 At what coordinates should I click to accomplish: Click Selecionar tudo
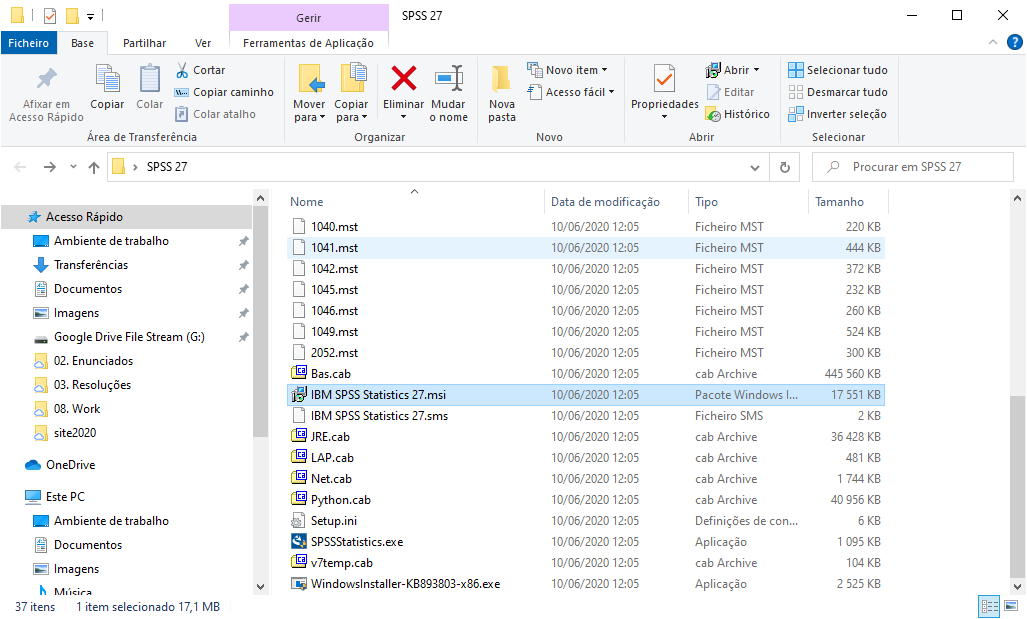(x=838, y=70)
